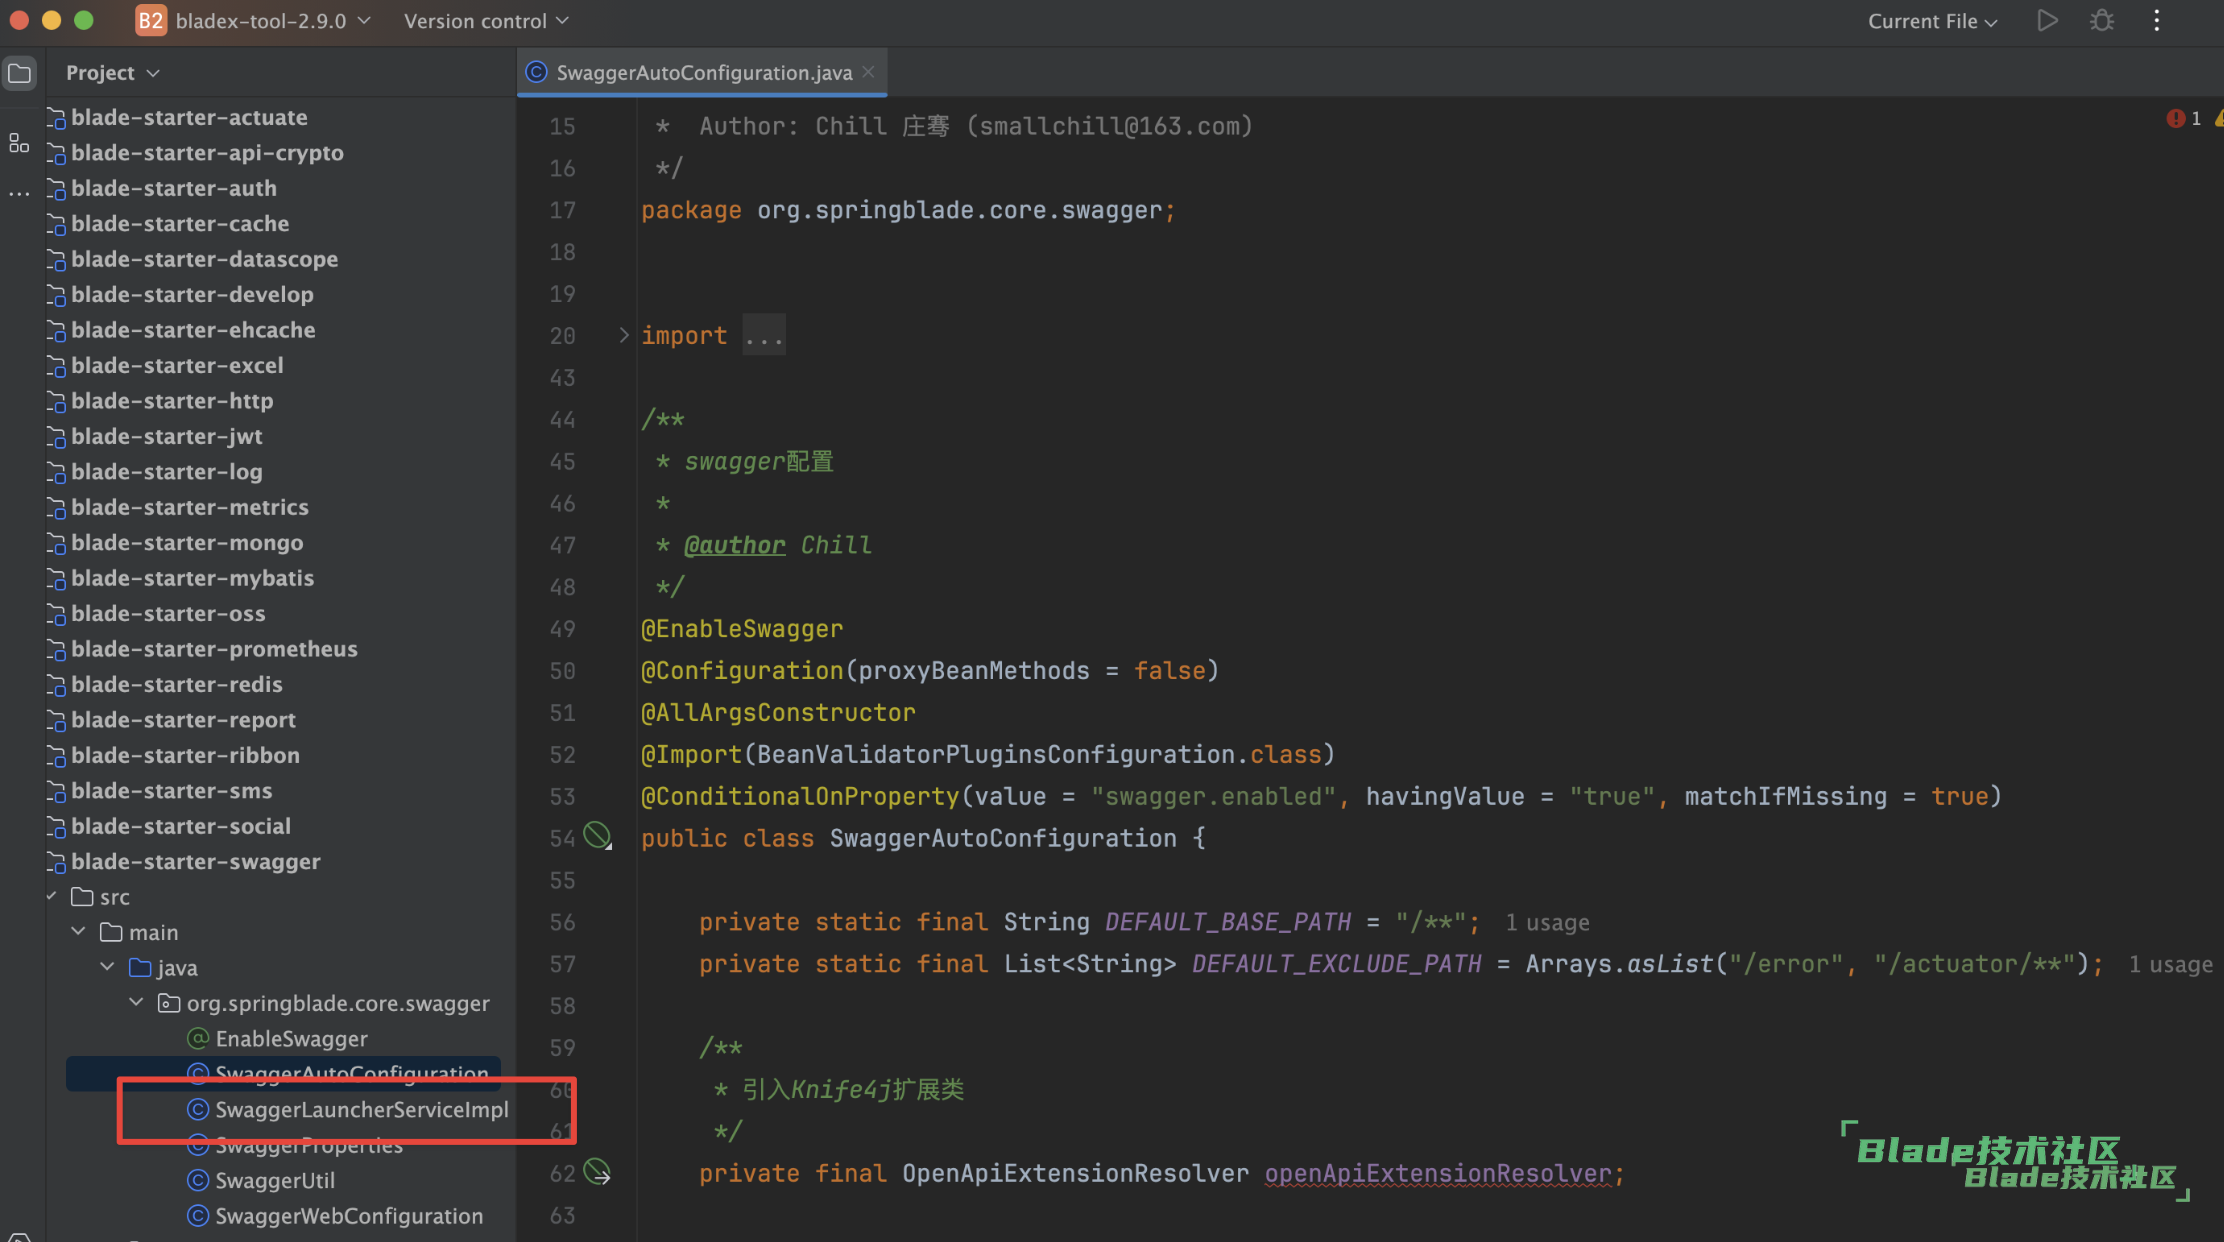Run the current file
Image resolution: width=2224 pixels, height=1242 pixels.
point(2047,21)
